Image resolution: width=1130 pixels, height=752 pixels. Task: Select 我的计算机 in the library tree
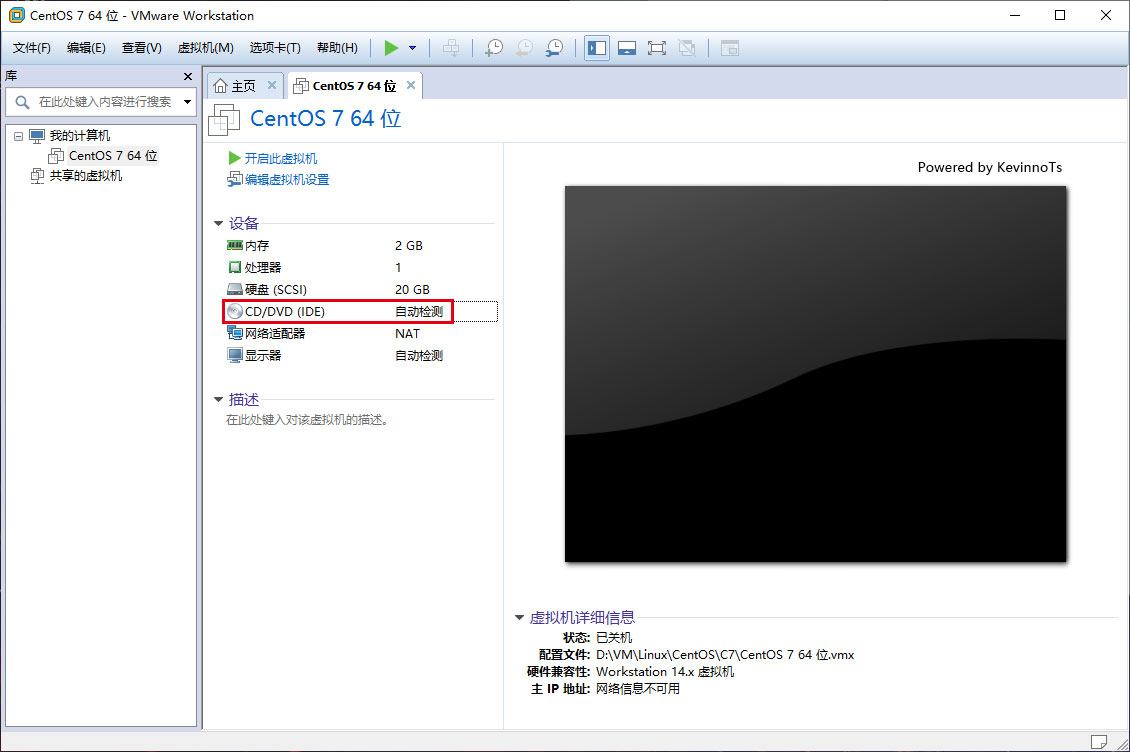(79, 136)
